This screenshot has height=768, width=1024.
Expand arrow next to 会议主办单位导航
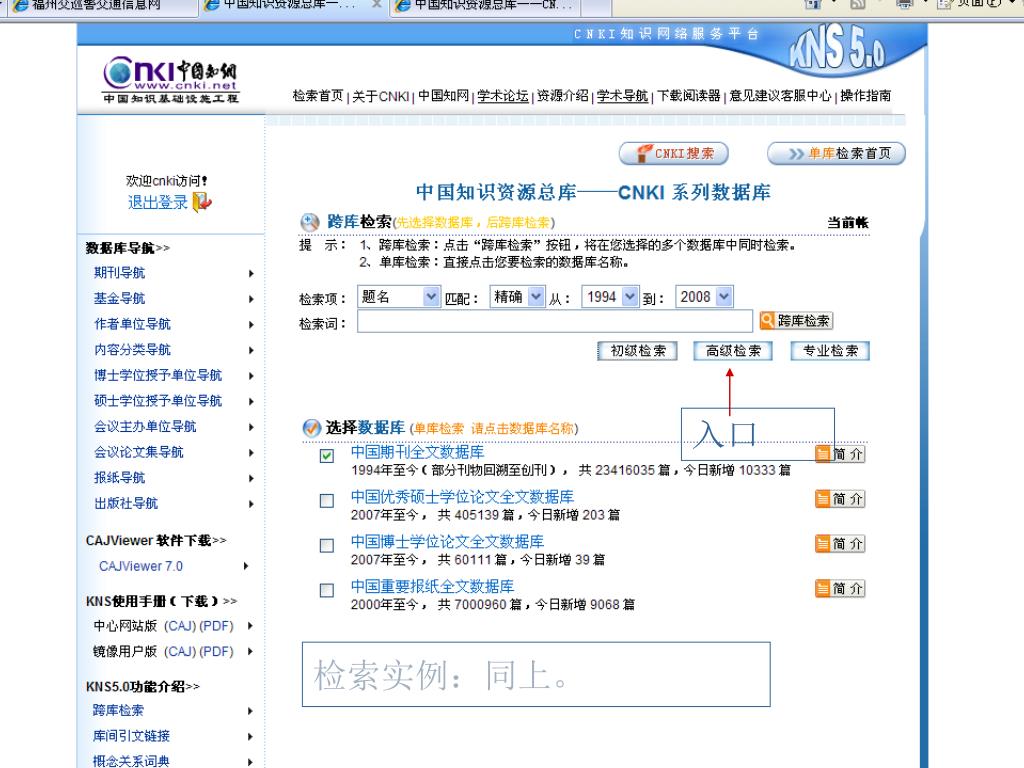[251, 427]
